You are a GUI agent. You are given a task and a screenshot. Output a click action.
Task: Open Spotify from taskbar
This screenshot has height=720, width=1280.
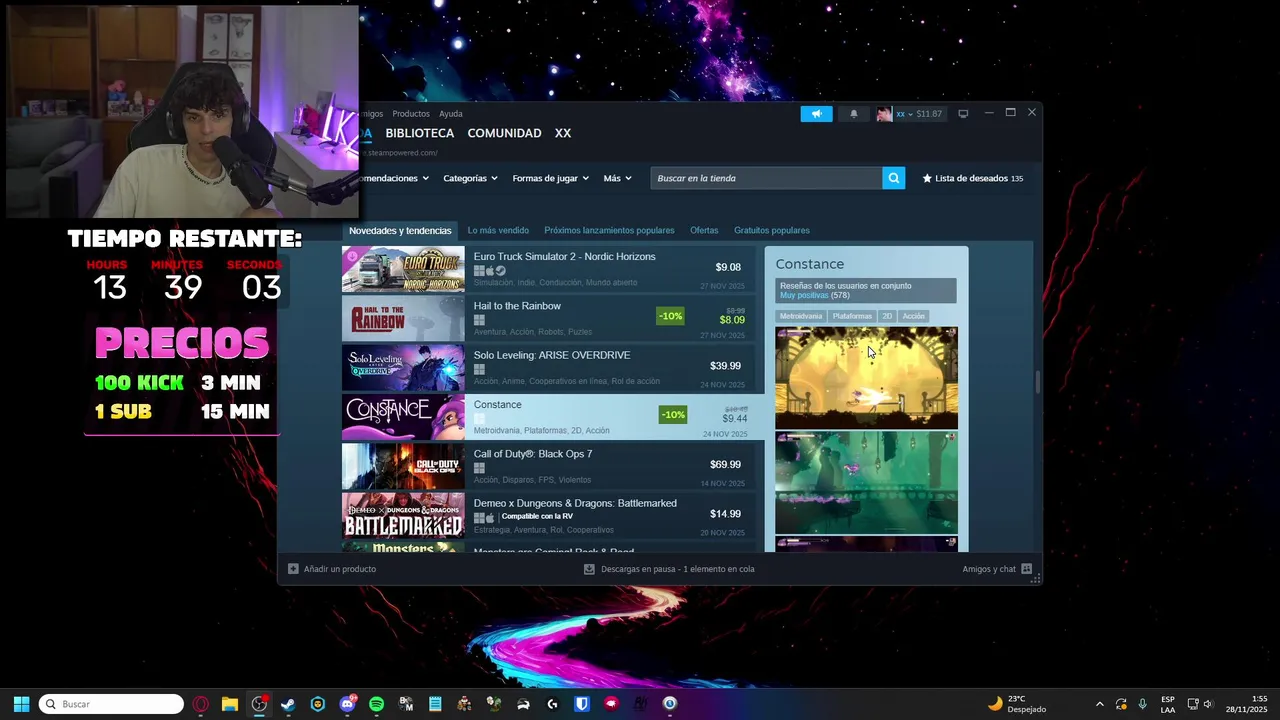point(376,704)
